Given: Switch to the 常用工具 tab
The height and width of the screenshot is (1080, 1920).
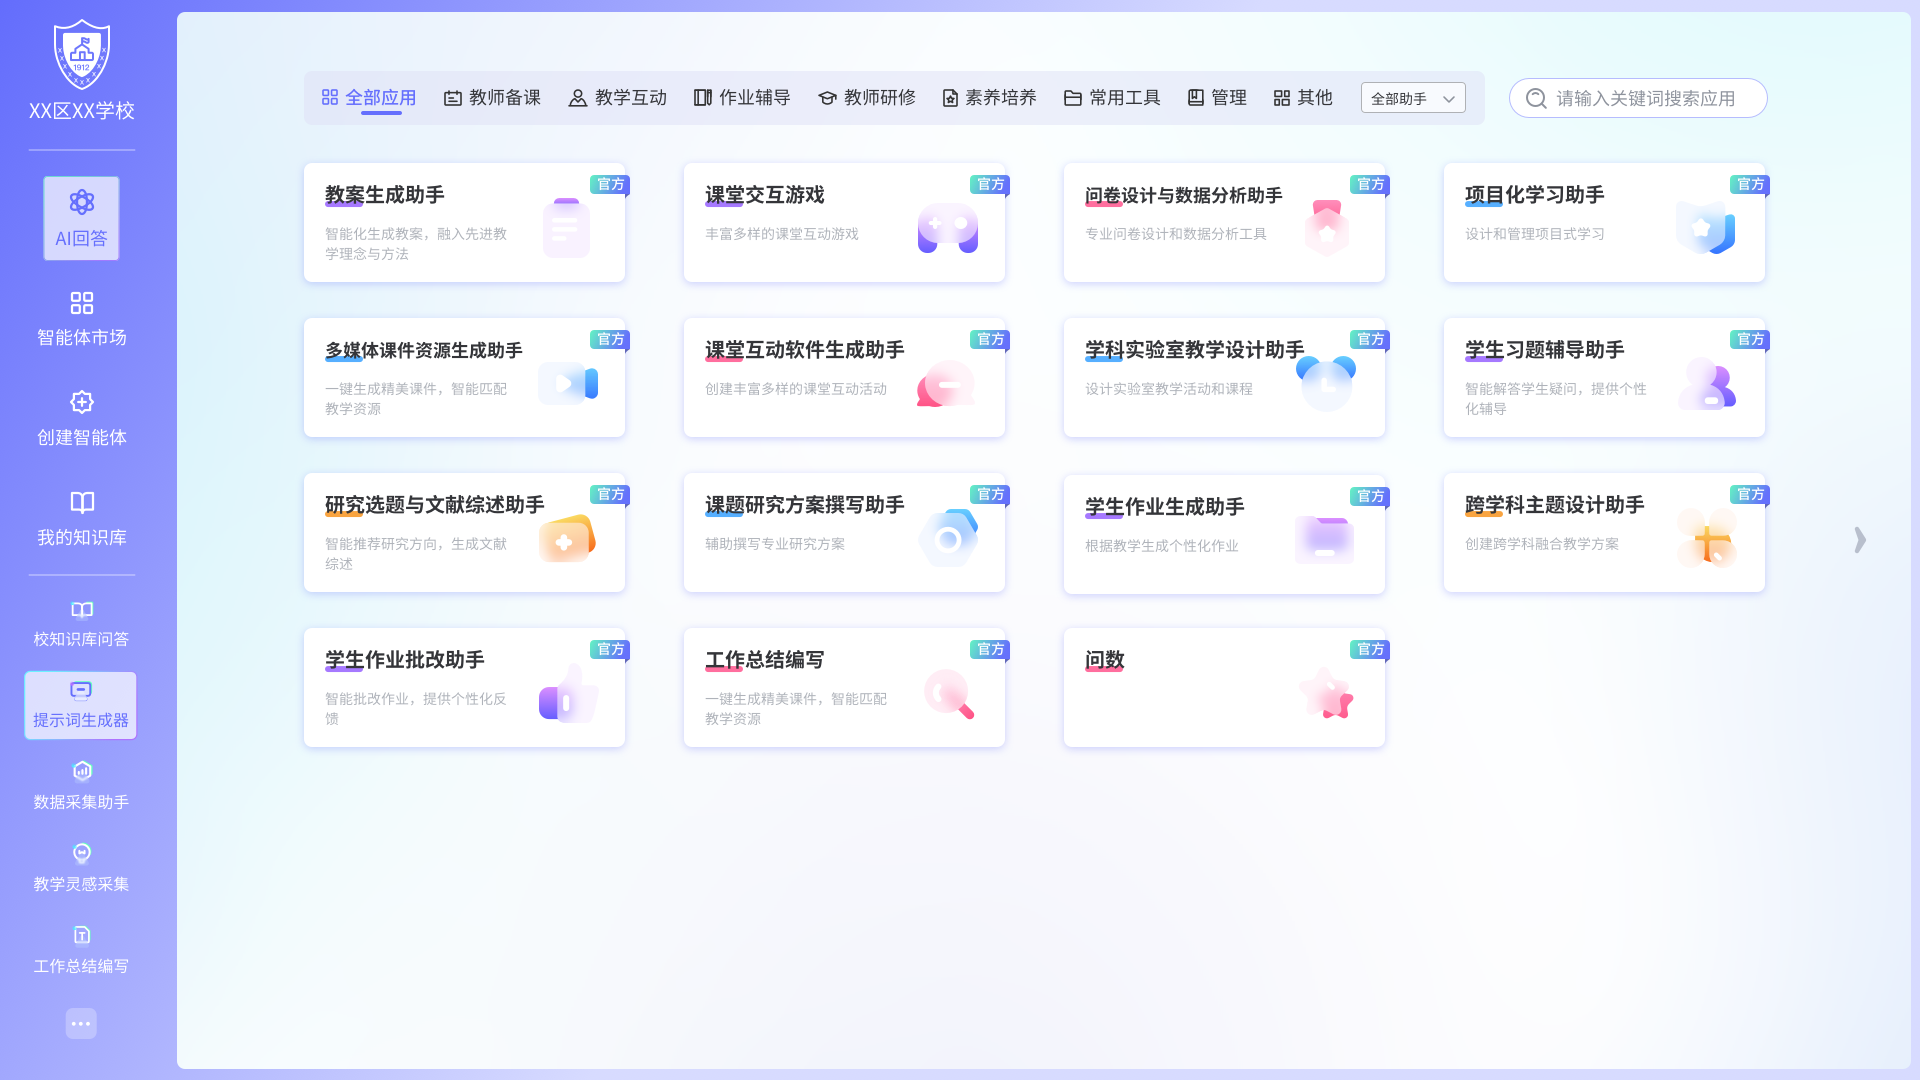Looking at the screenshot, I should [x=1112, y=98].
